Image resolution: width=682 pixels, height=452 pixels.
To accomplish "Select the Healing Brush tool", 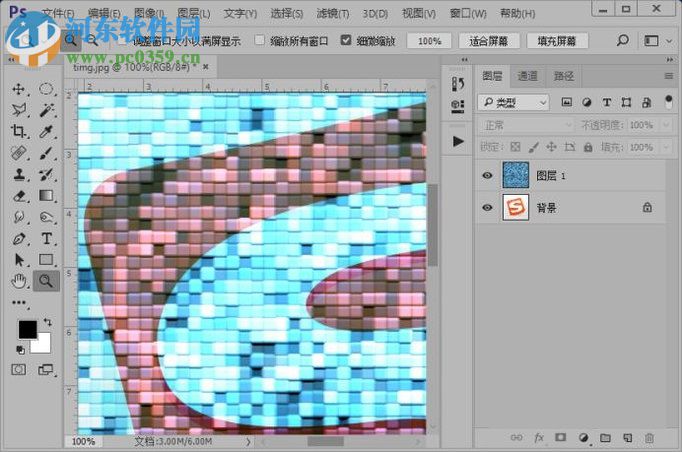I will [x=18, y=153].
